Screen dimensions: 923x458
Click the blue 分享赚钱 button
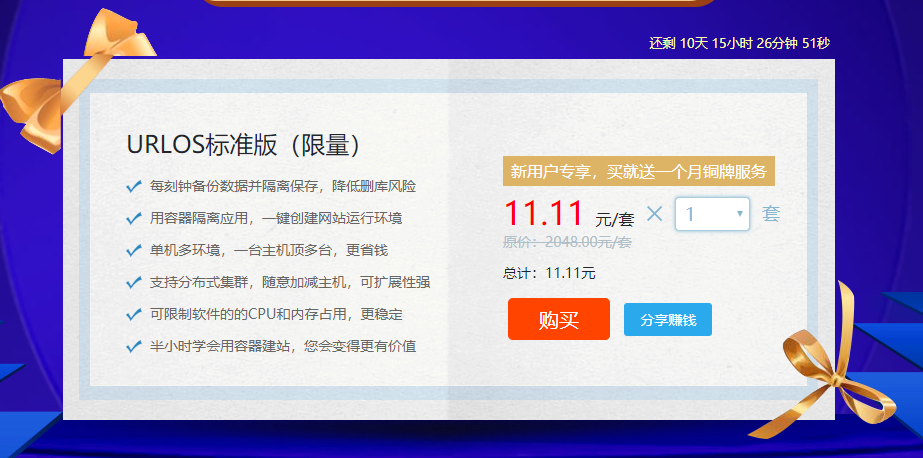click(x=668, y=320)
